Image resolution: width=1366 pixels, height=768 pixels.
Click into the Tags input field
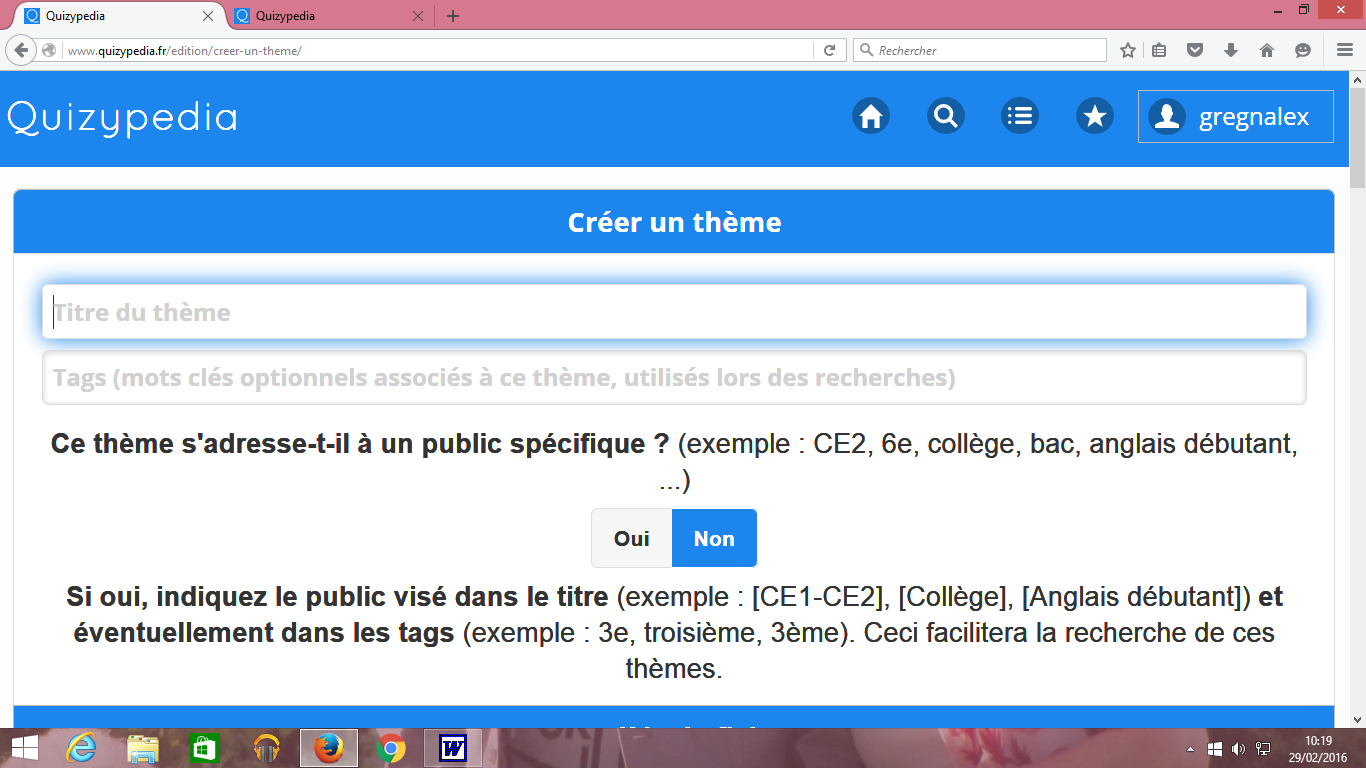point(674,378)
